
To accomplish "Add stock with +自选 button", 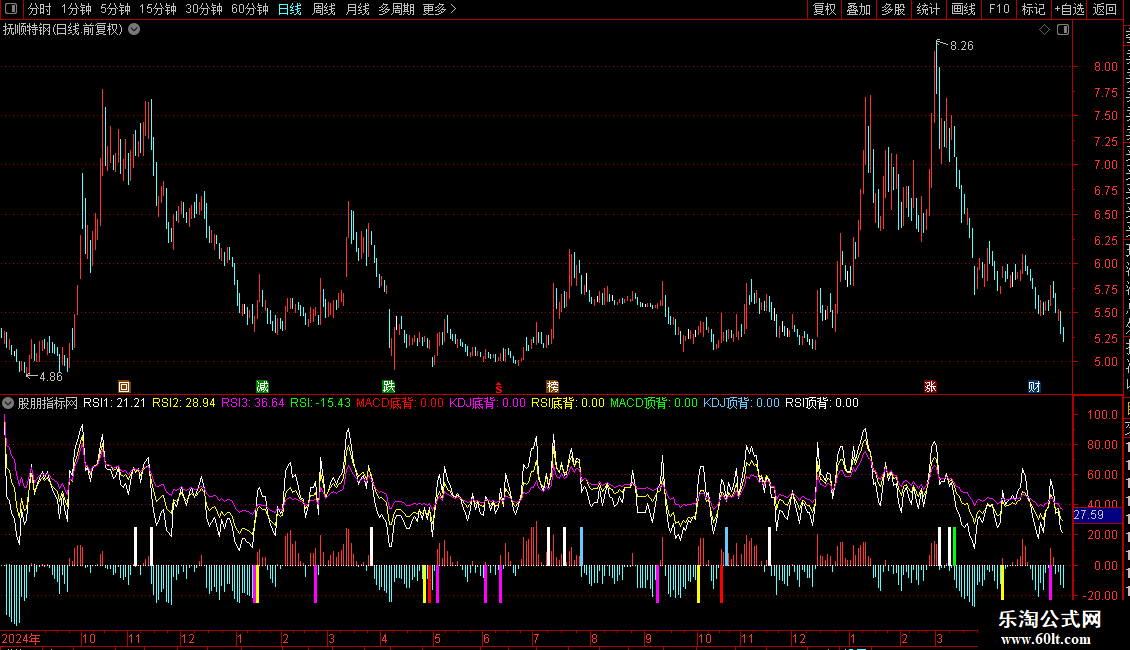I will 1069,9.
